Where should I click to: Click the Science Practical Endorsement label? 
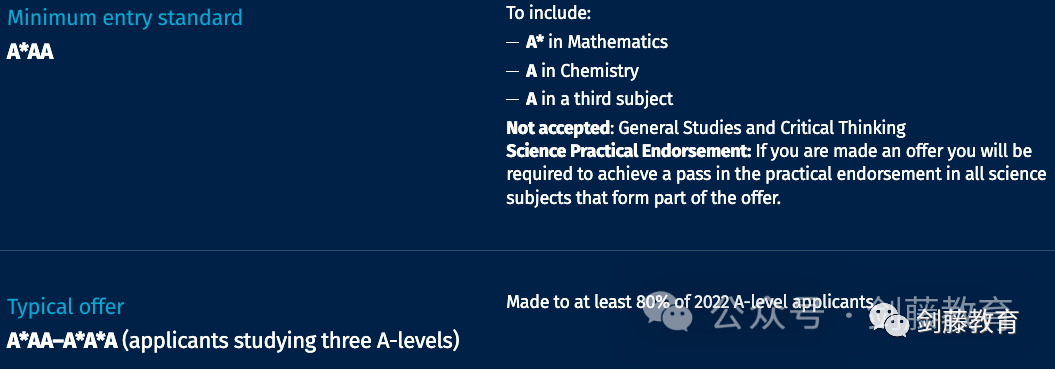[x=628, y=150]
